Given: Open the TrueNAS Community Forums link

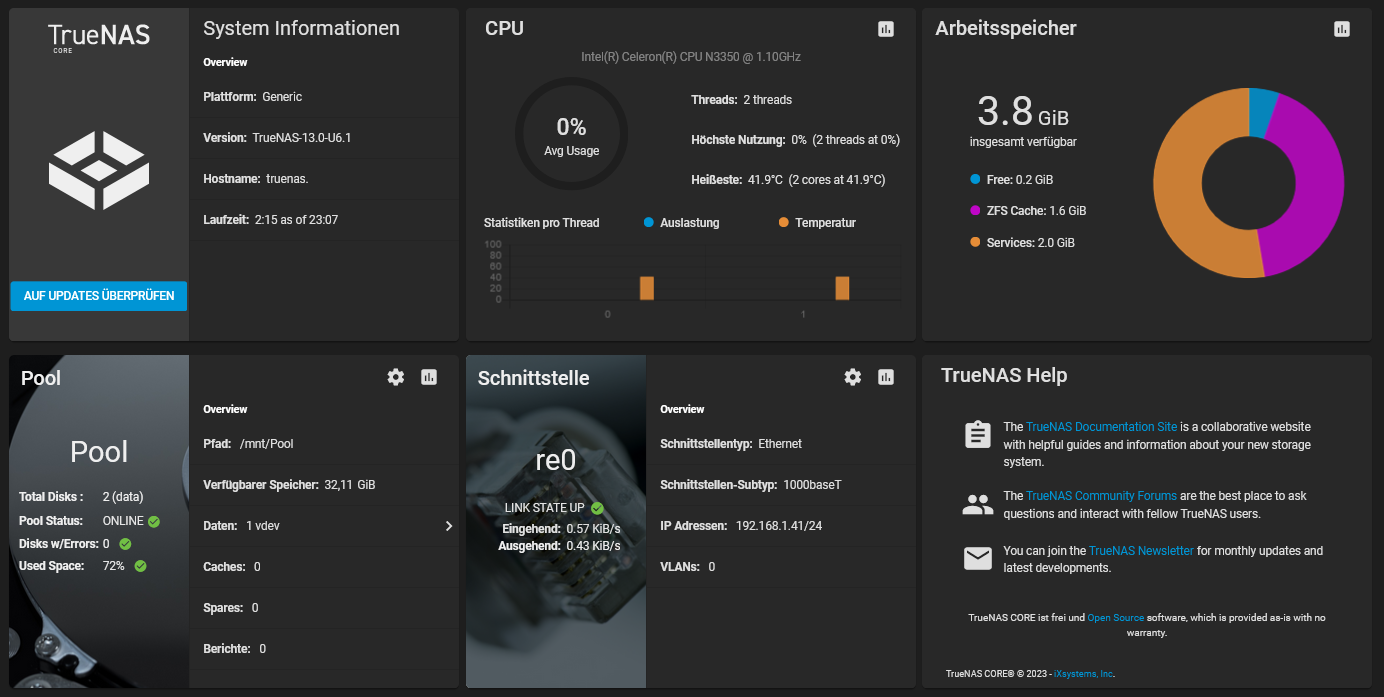Looking at the screenshot, I should point(1101,496).
